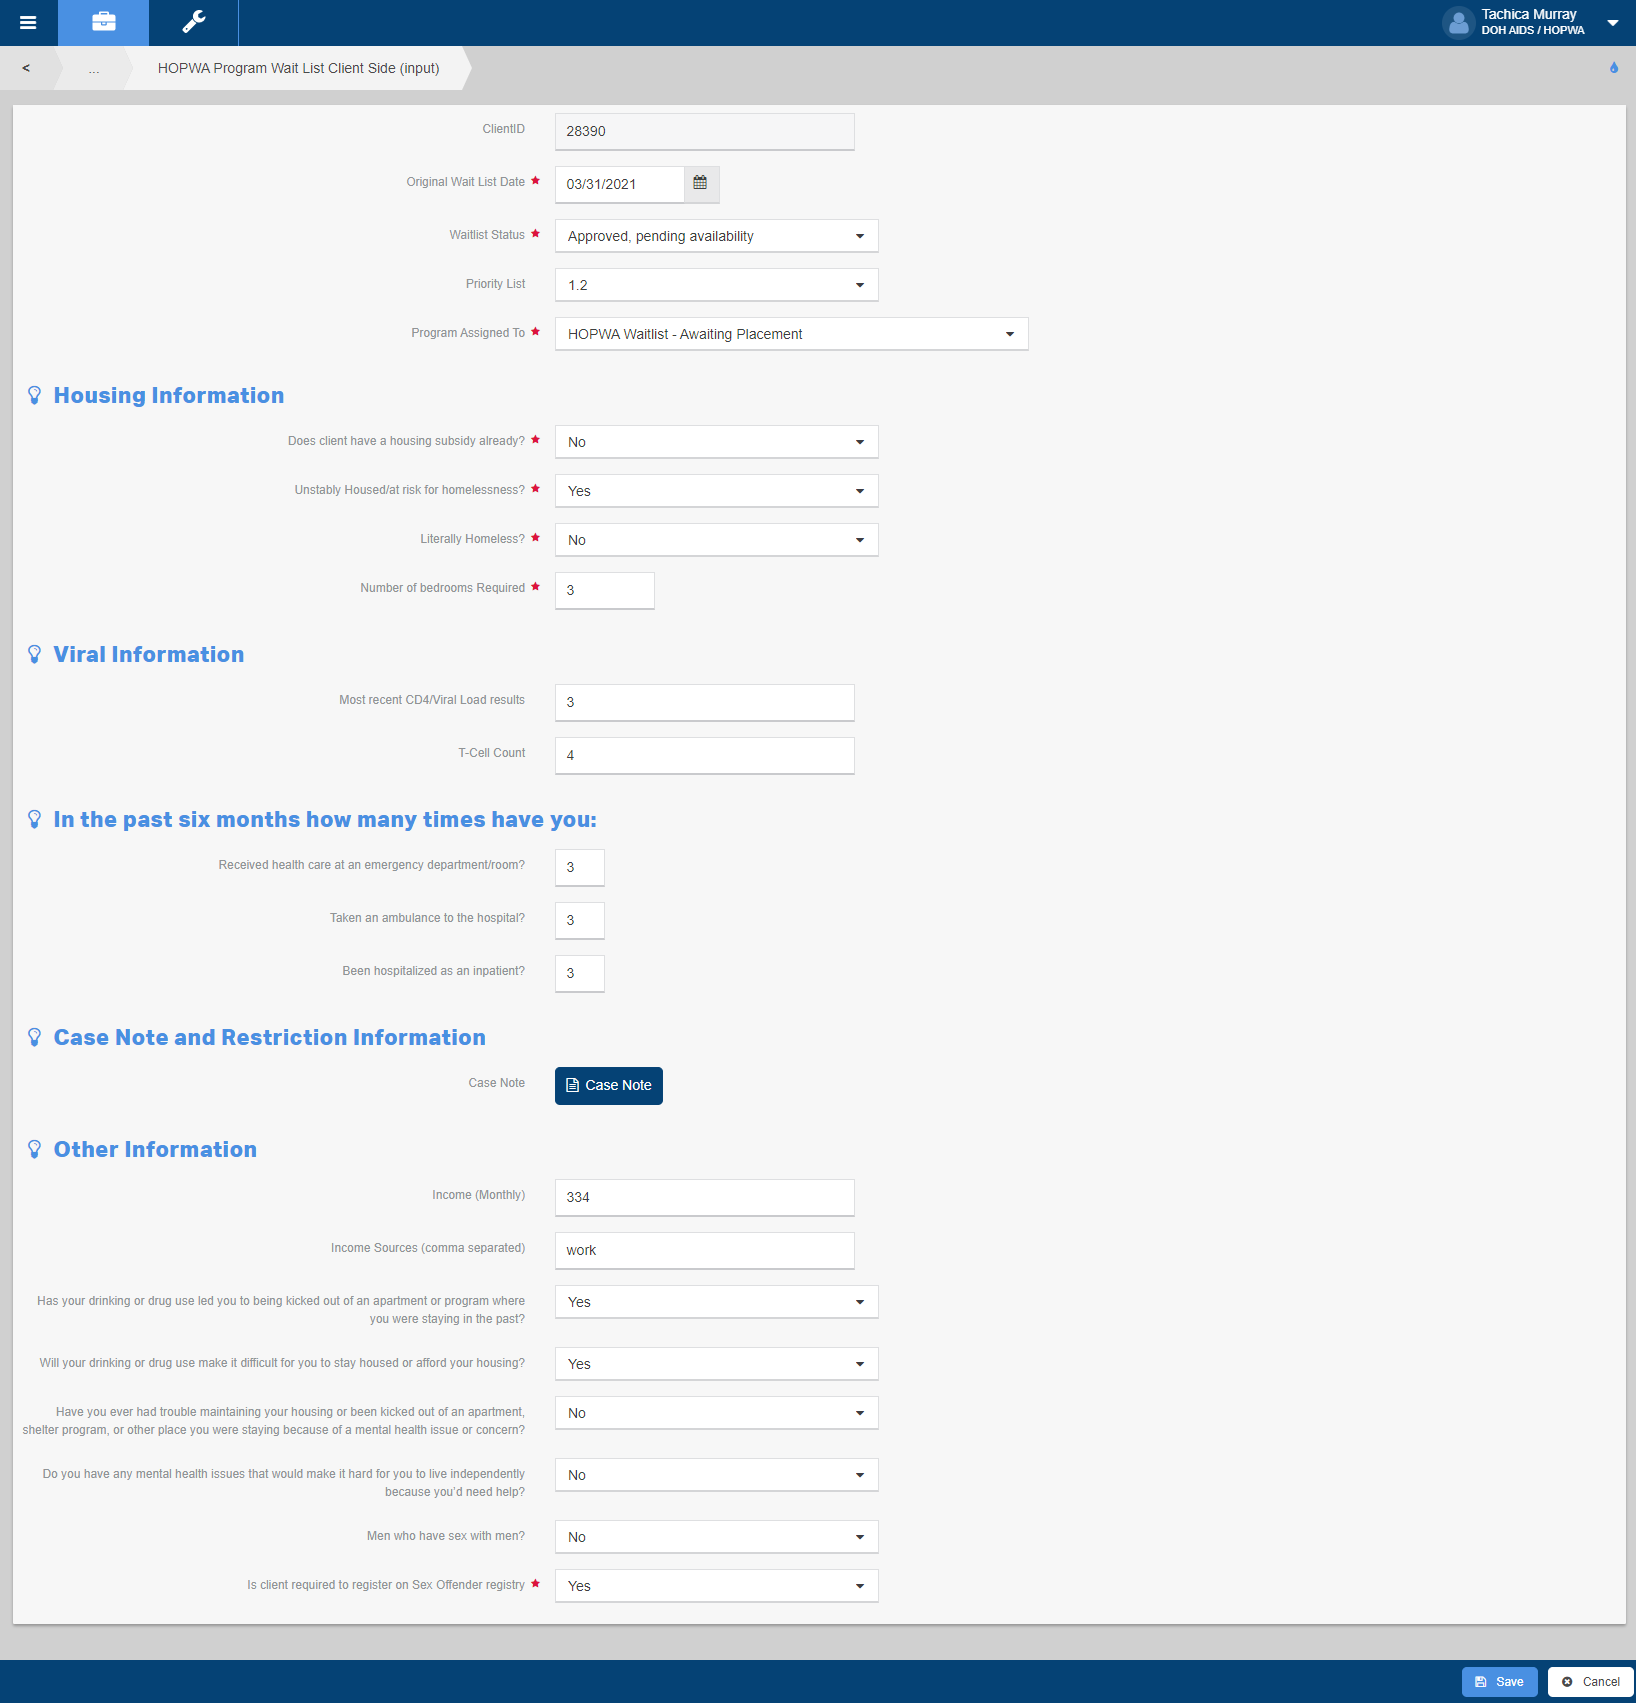Viewport: 1636px width, 1703px height.
Task: Click the calendar icon for Wait List Date
Action: (700, 183)
